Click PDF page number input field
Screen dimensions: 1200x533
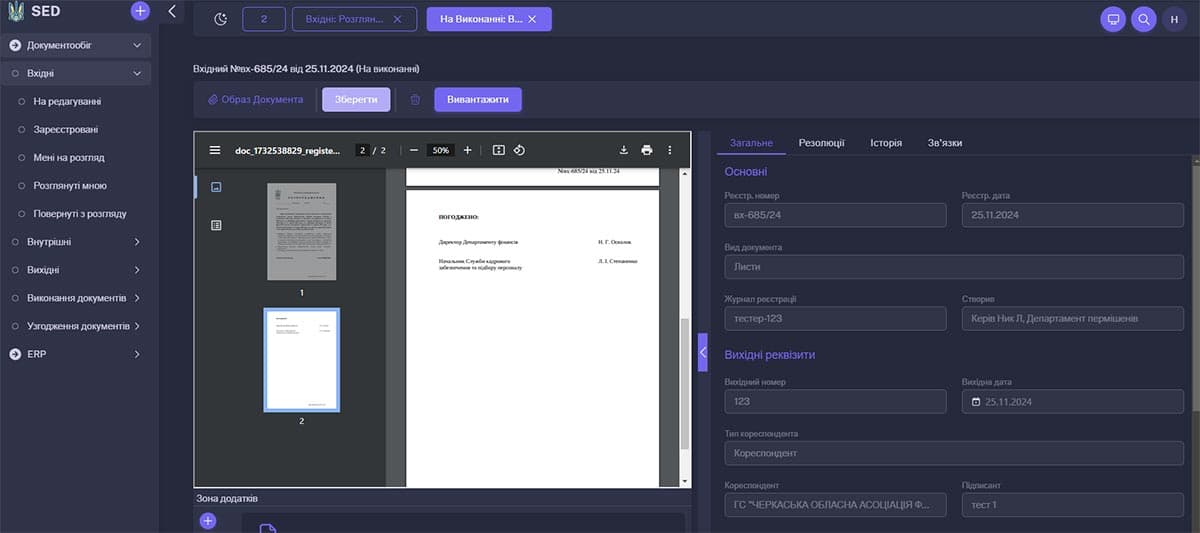click(362, 150)
